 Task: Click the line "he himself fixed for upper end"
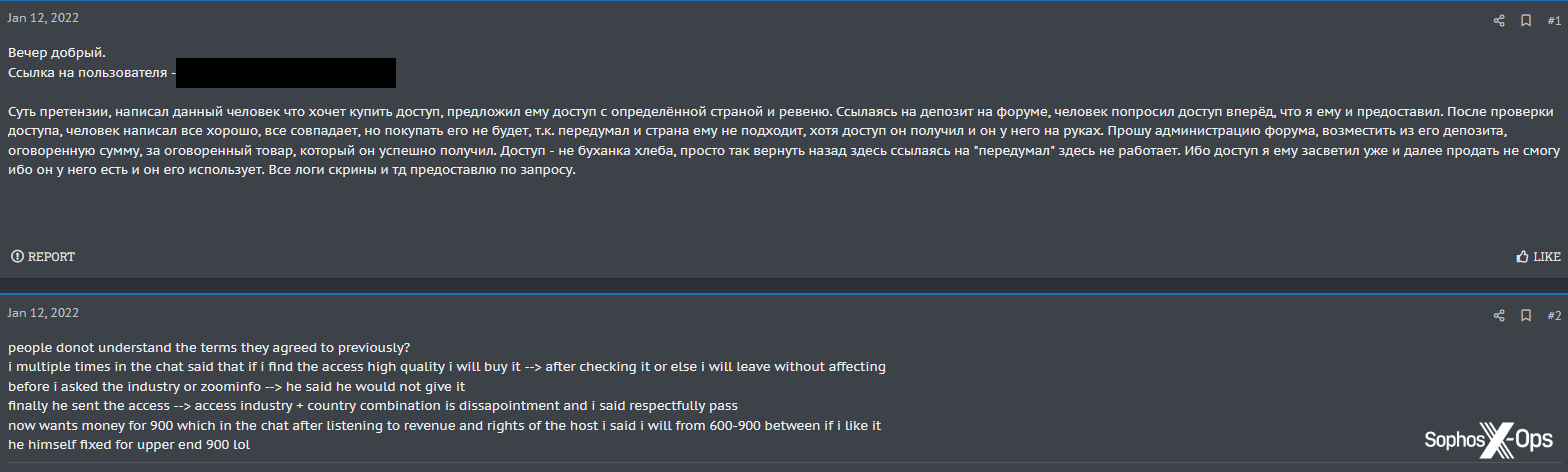point(129,444)
